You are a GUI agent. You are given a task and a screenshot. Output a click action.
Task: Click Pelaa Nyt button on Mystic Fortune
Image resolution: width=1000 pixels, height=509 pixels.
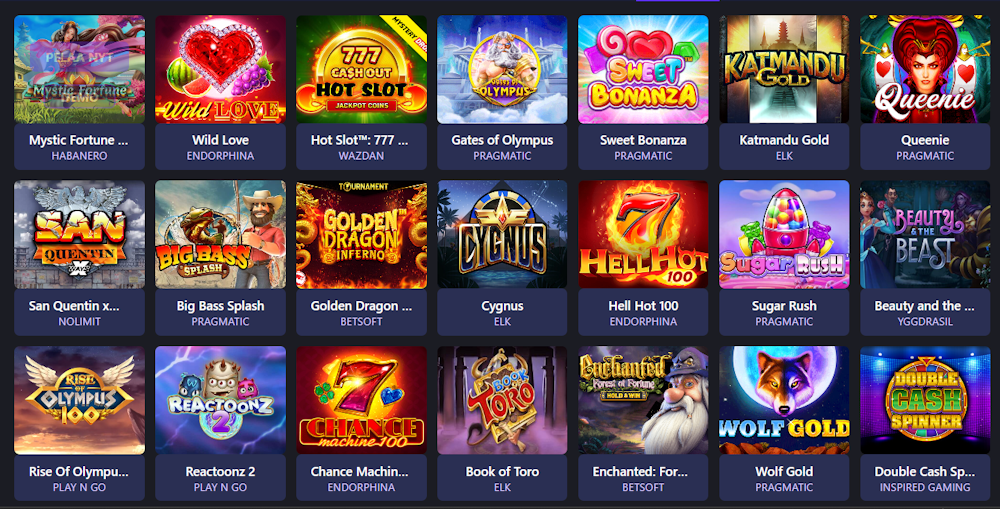click(79, 58)
